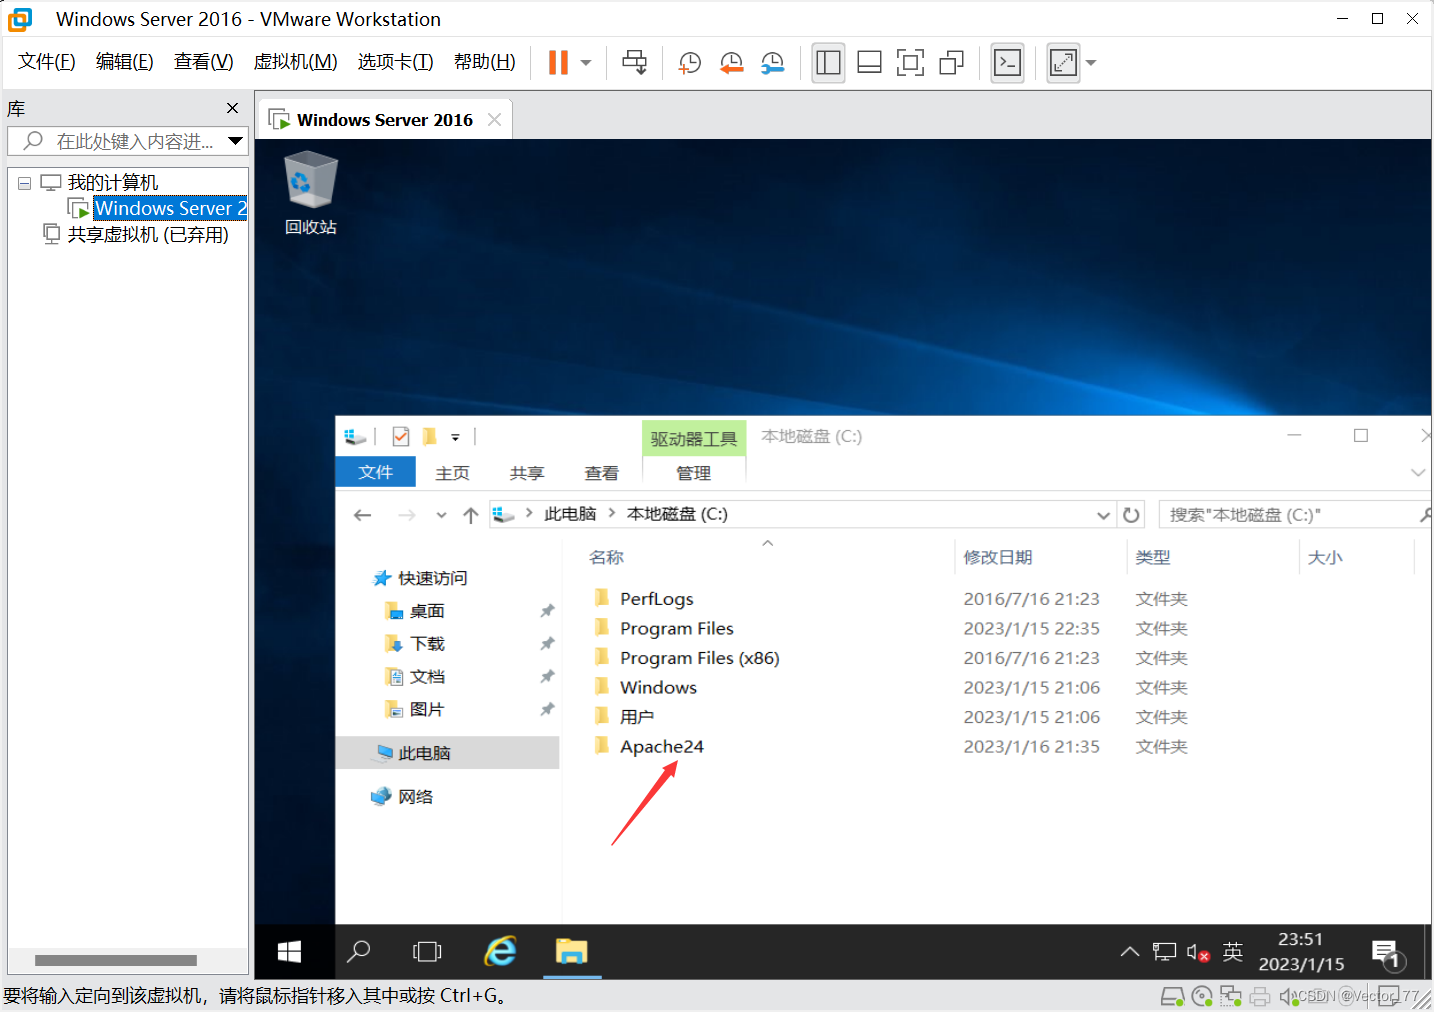The image size is (1434, 1012).
Task: Open the guest Windows Start button
Action: (289, 952)
